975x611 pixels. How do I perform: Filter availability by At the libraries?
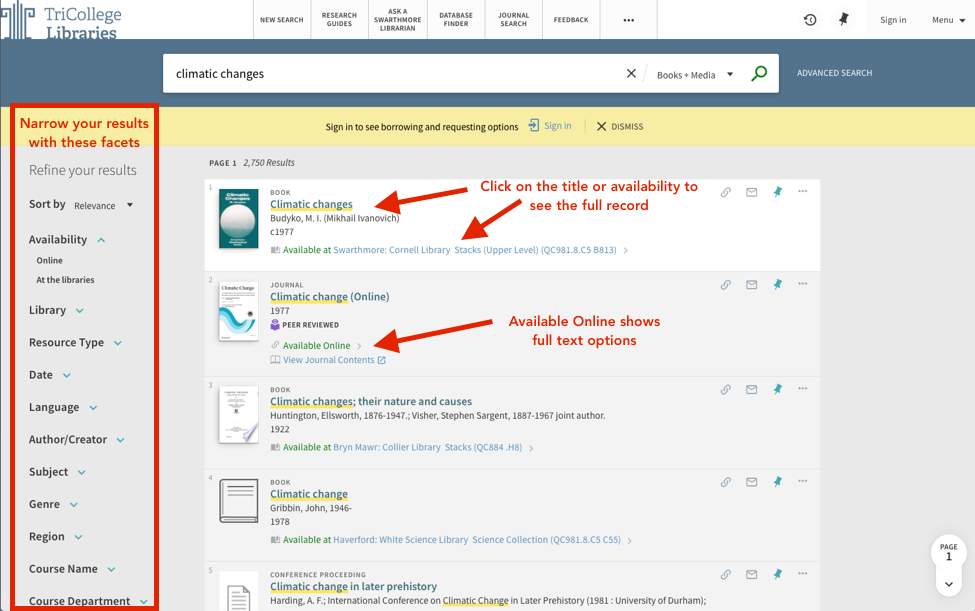coord(65,280)
